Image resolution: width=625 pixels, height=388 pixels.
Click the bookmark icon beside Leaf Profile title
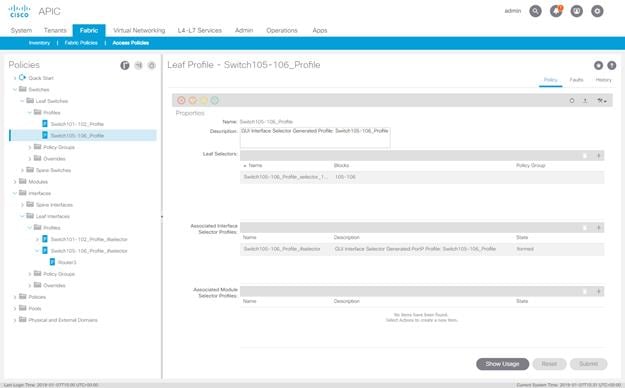point(598,65)
